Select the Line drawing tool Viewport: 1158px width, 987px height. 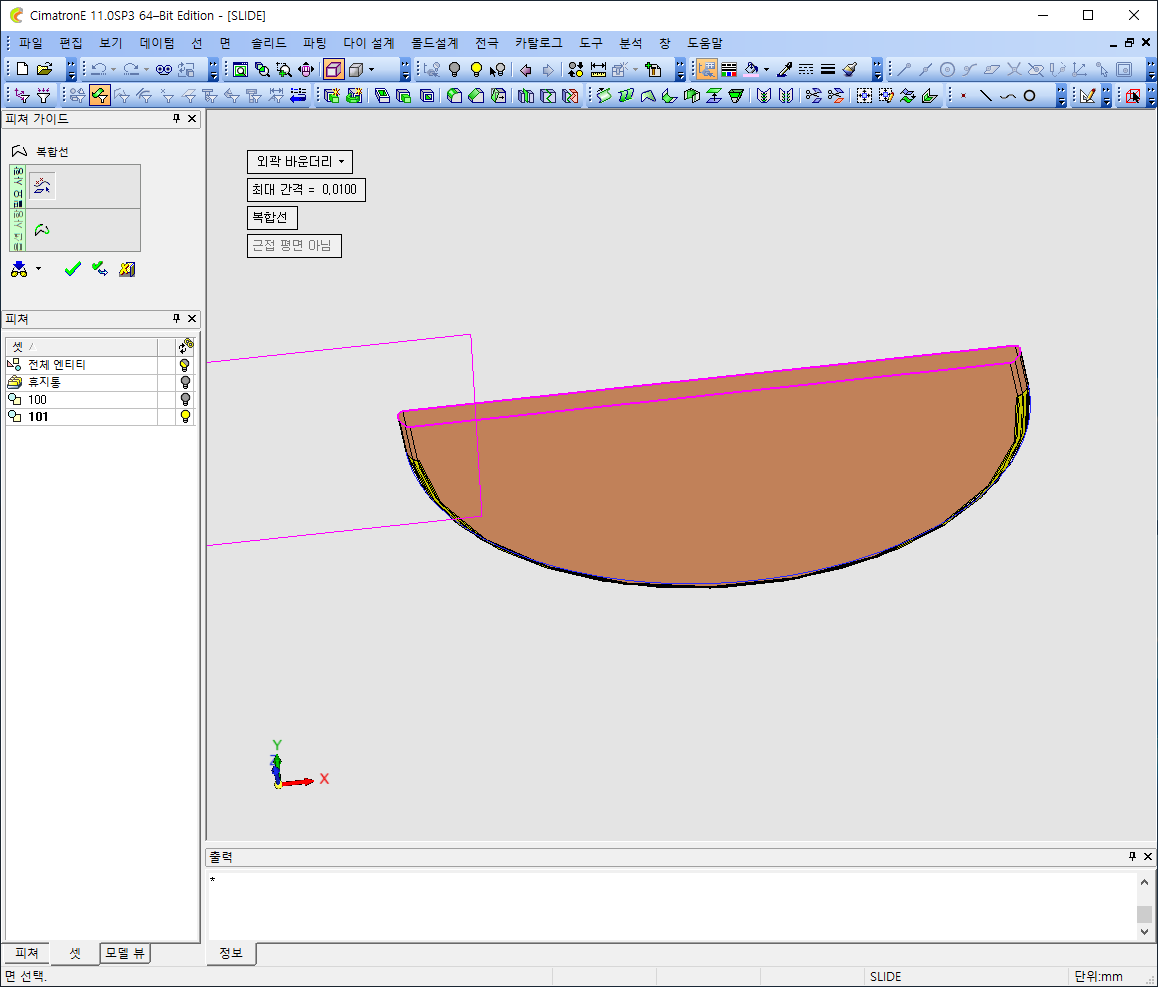pos(985,95)
